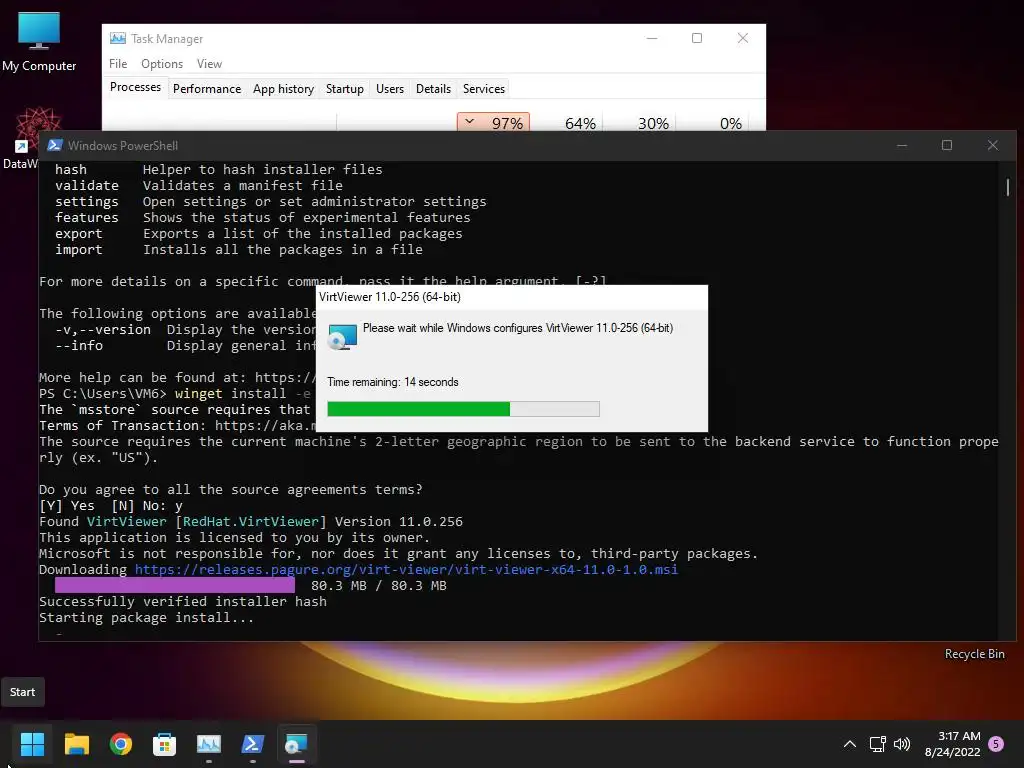Viewport: 1024px width, 768px height.
Task: Close the Windows PowerShell window
Action: coord(993,145)
